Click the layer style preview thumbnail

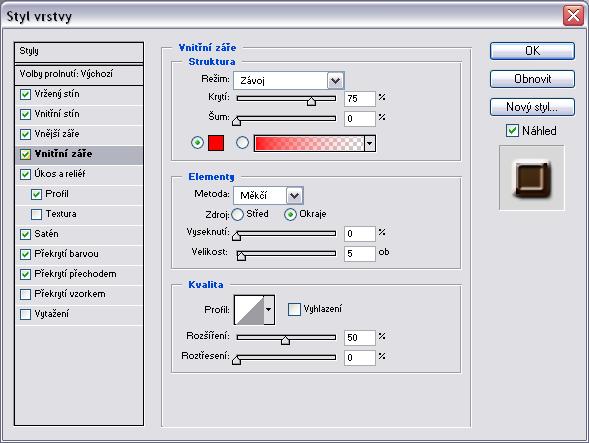coord(532,178)
